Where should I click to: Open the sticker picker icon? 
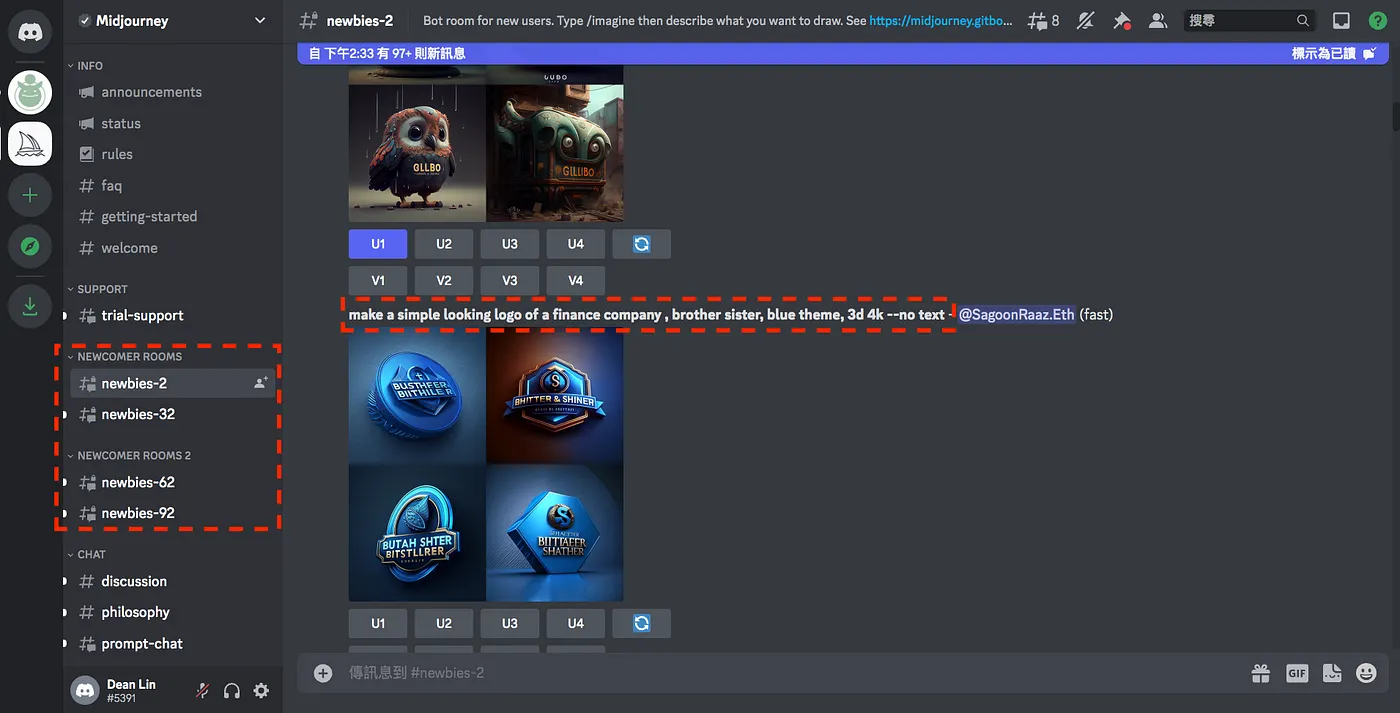tap(1331, 673)
